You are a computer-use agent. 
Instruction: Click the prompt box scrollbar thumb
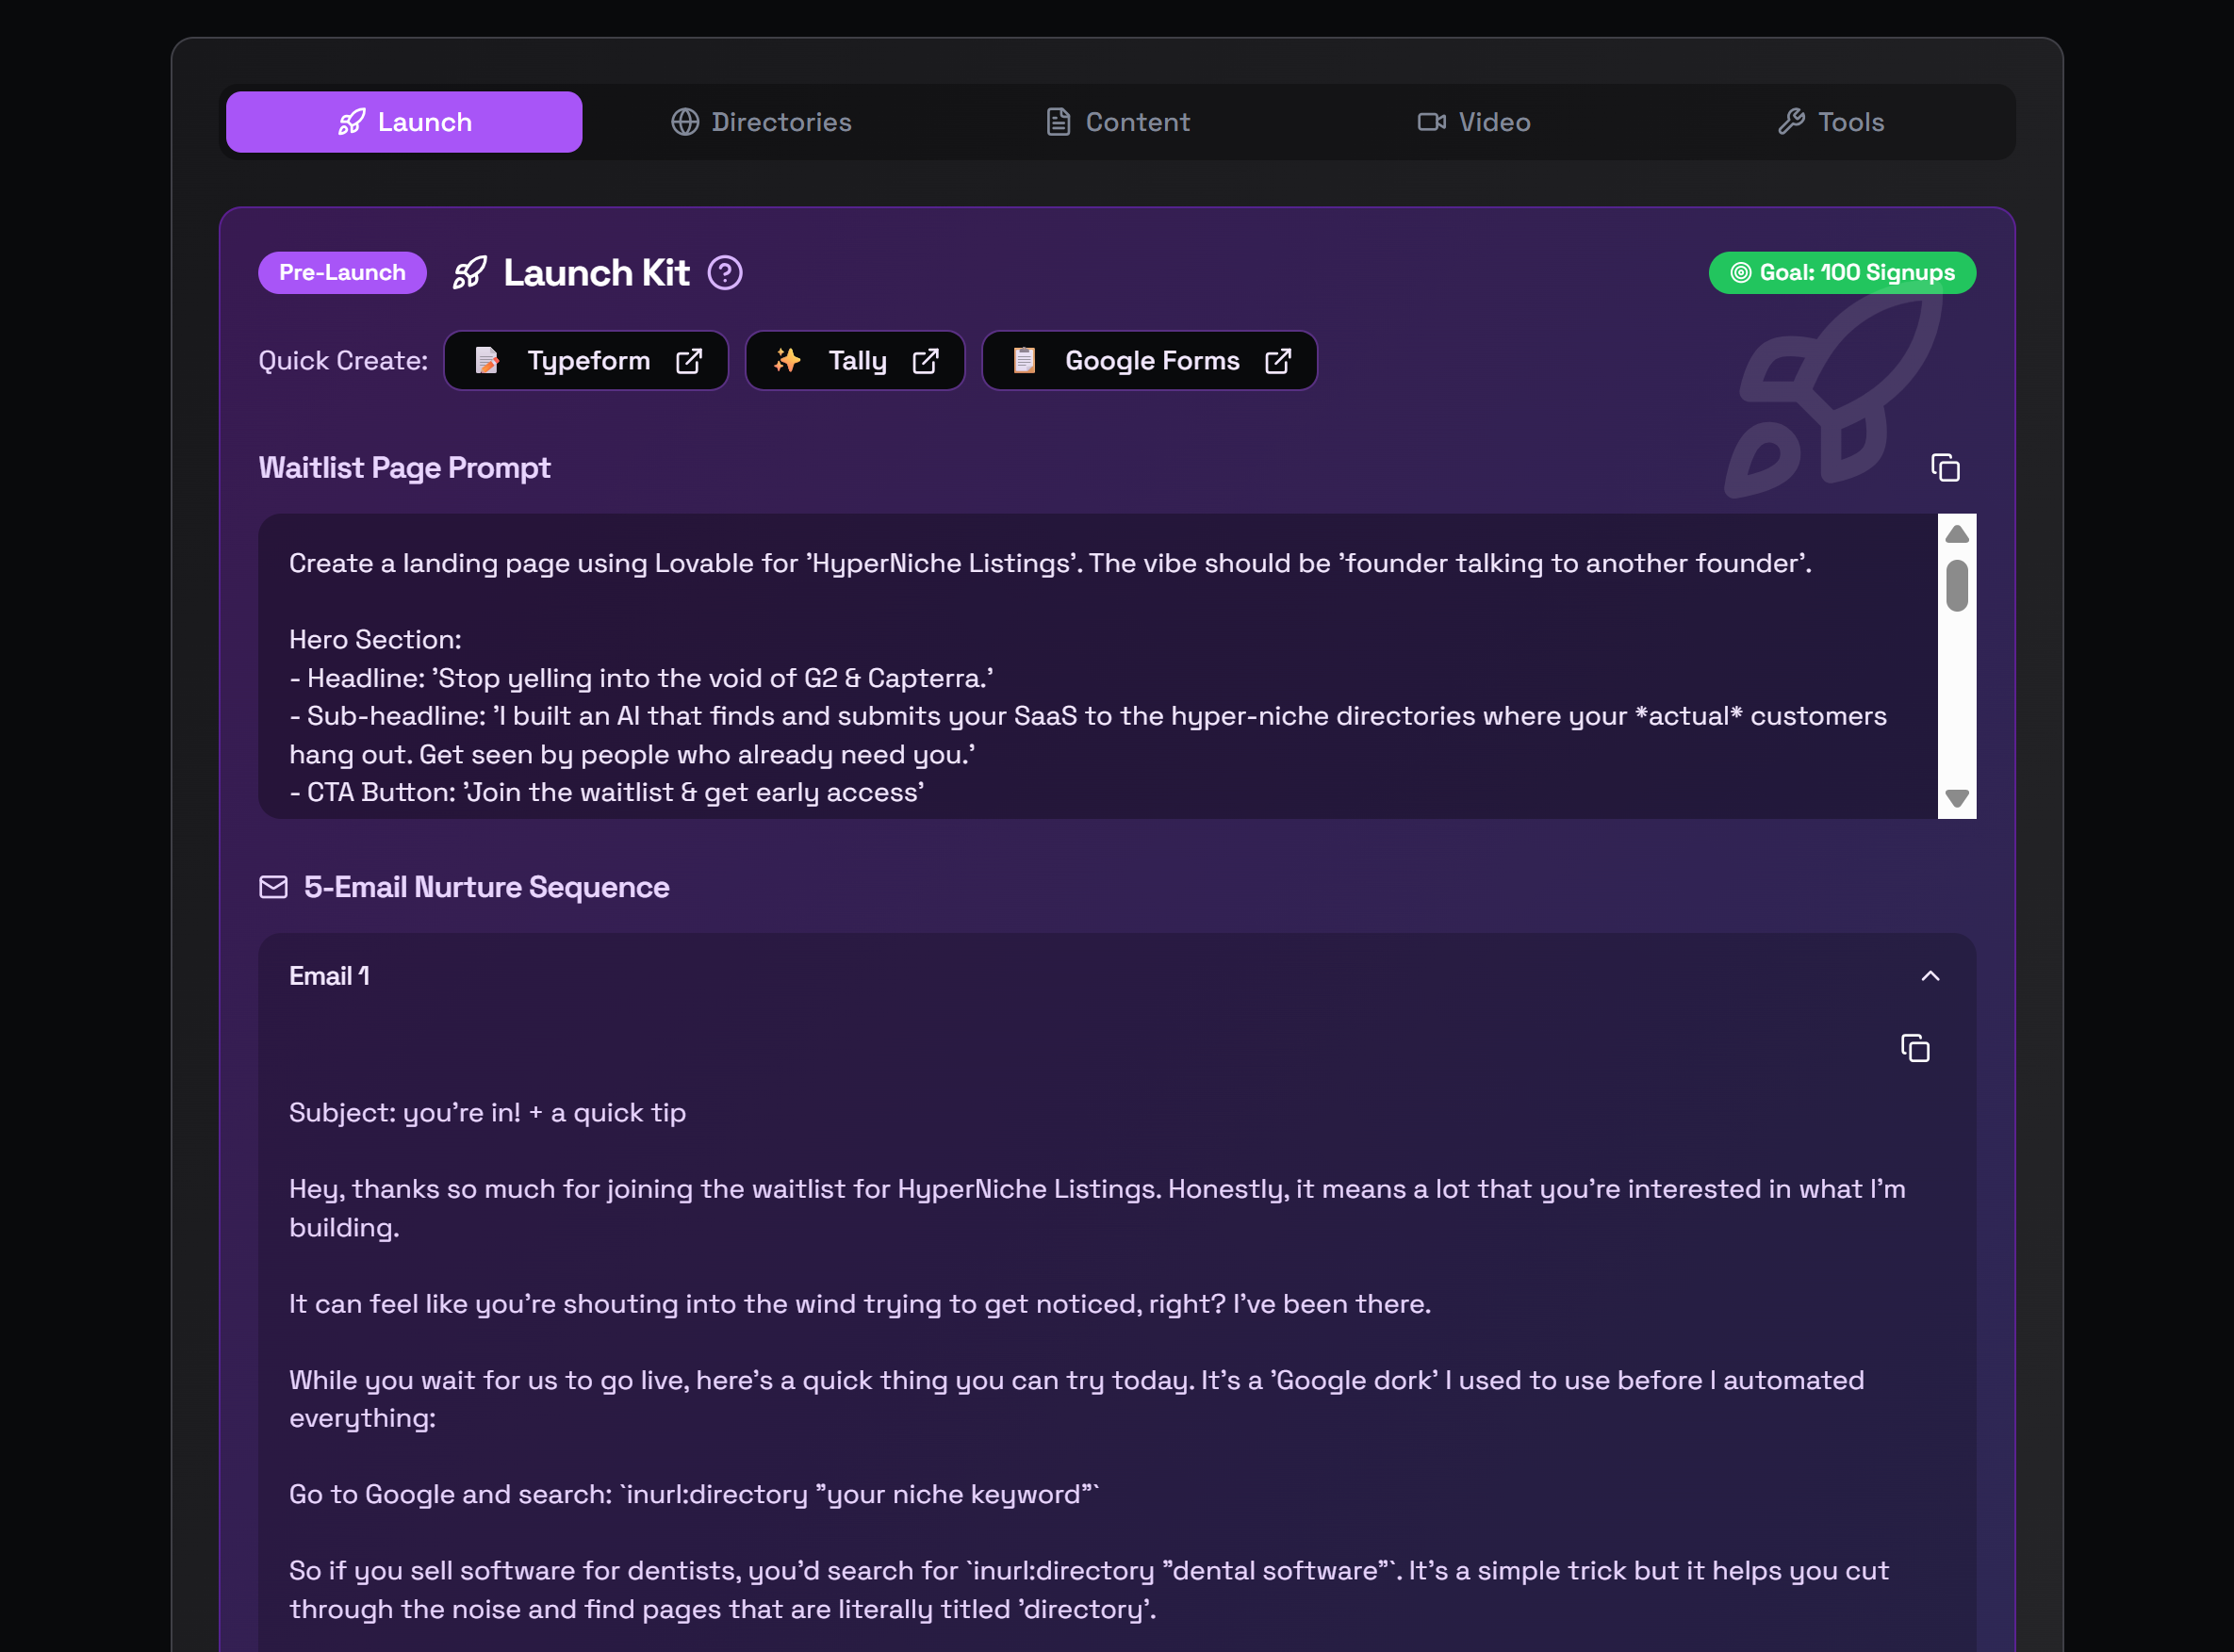point(1956,586)
